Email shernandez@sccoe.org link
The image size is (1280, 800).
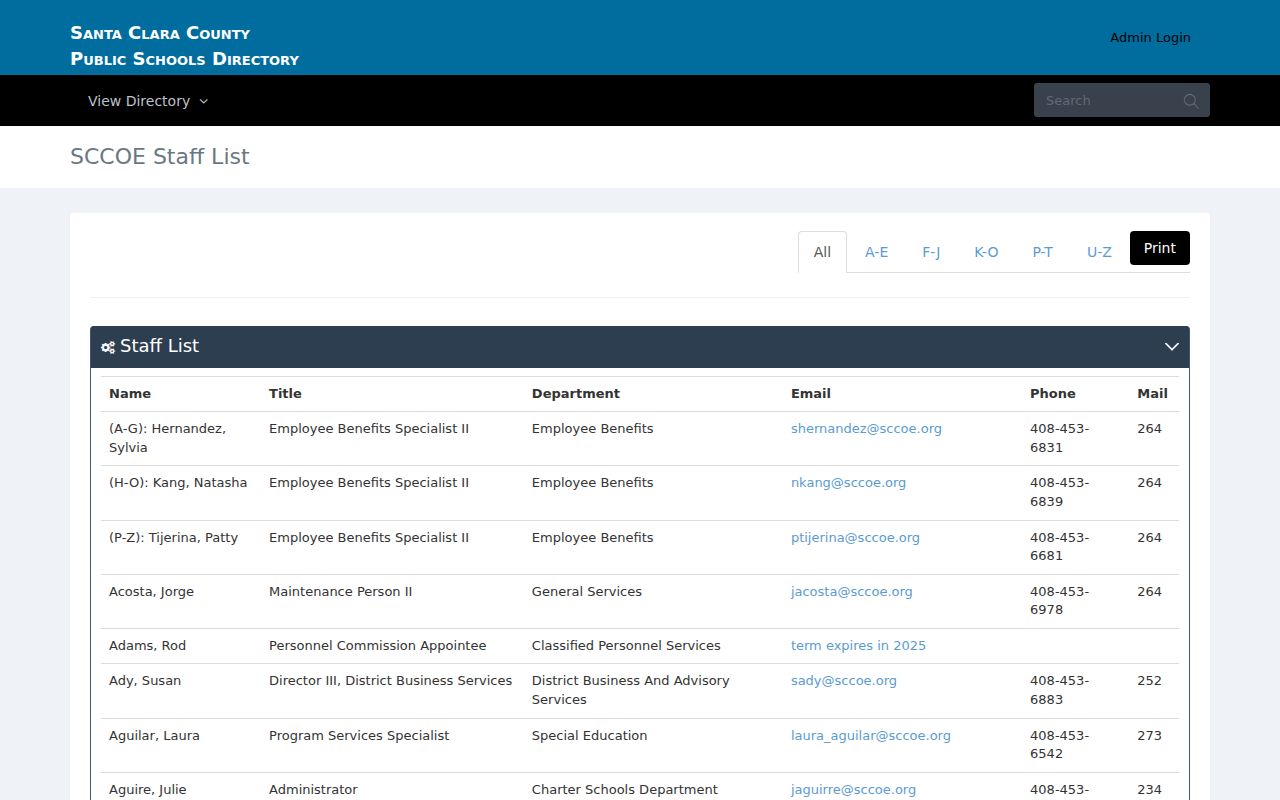tap(866, 429)
